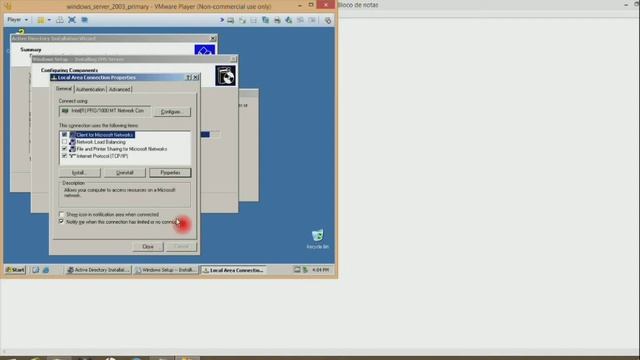Switch to the General tab
The width and height of the screenshot is (640, 360).
point(64,89)
